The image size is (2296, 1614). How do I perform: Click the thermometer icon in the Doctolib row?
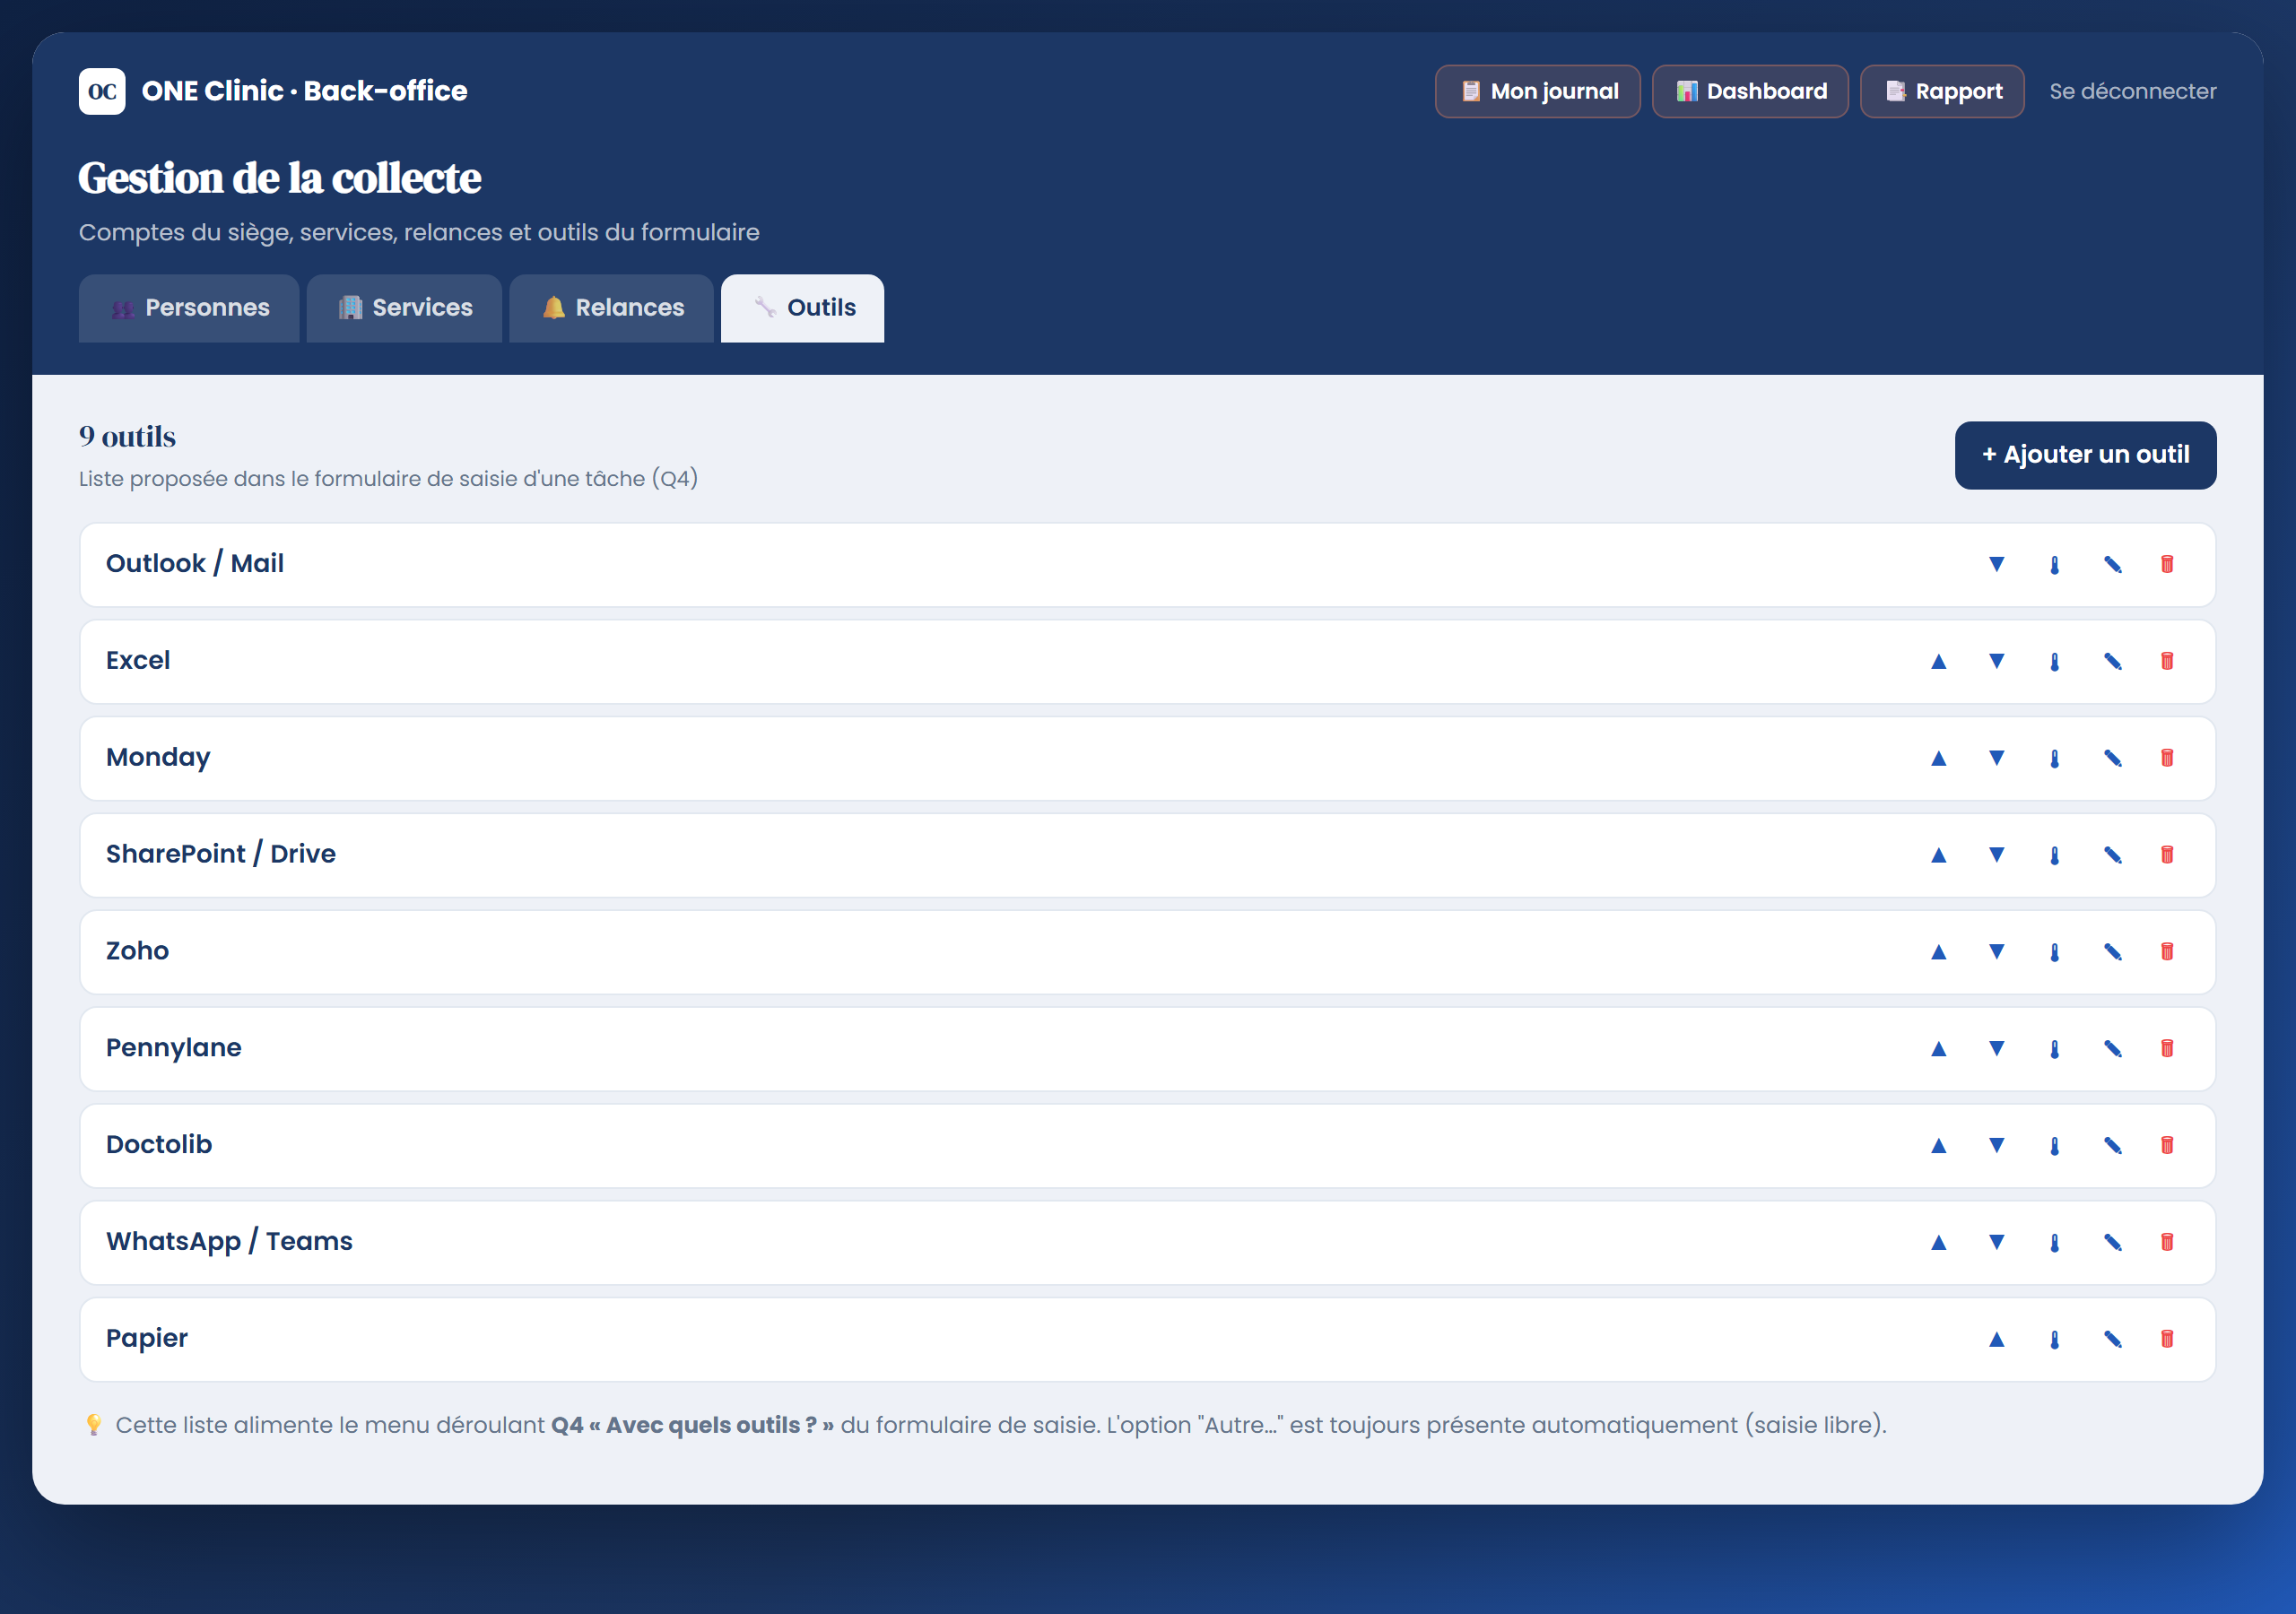[x=2054, y=1146]
